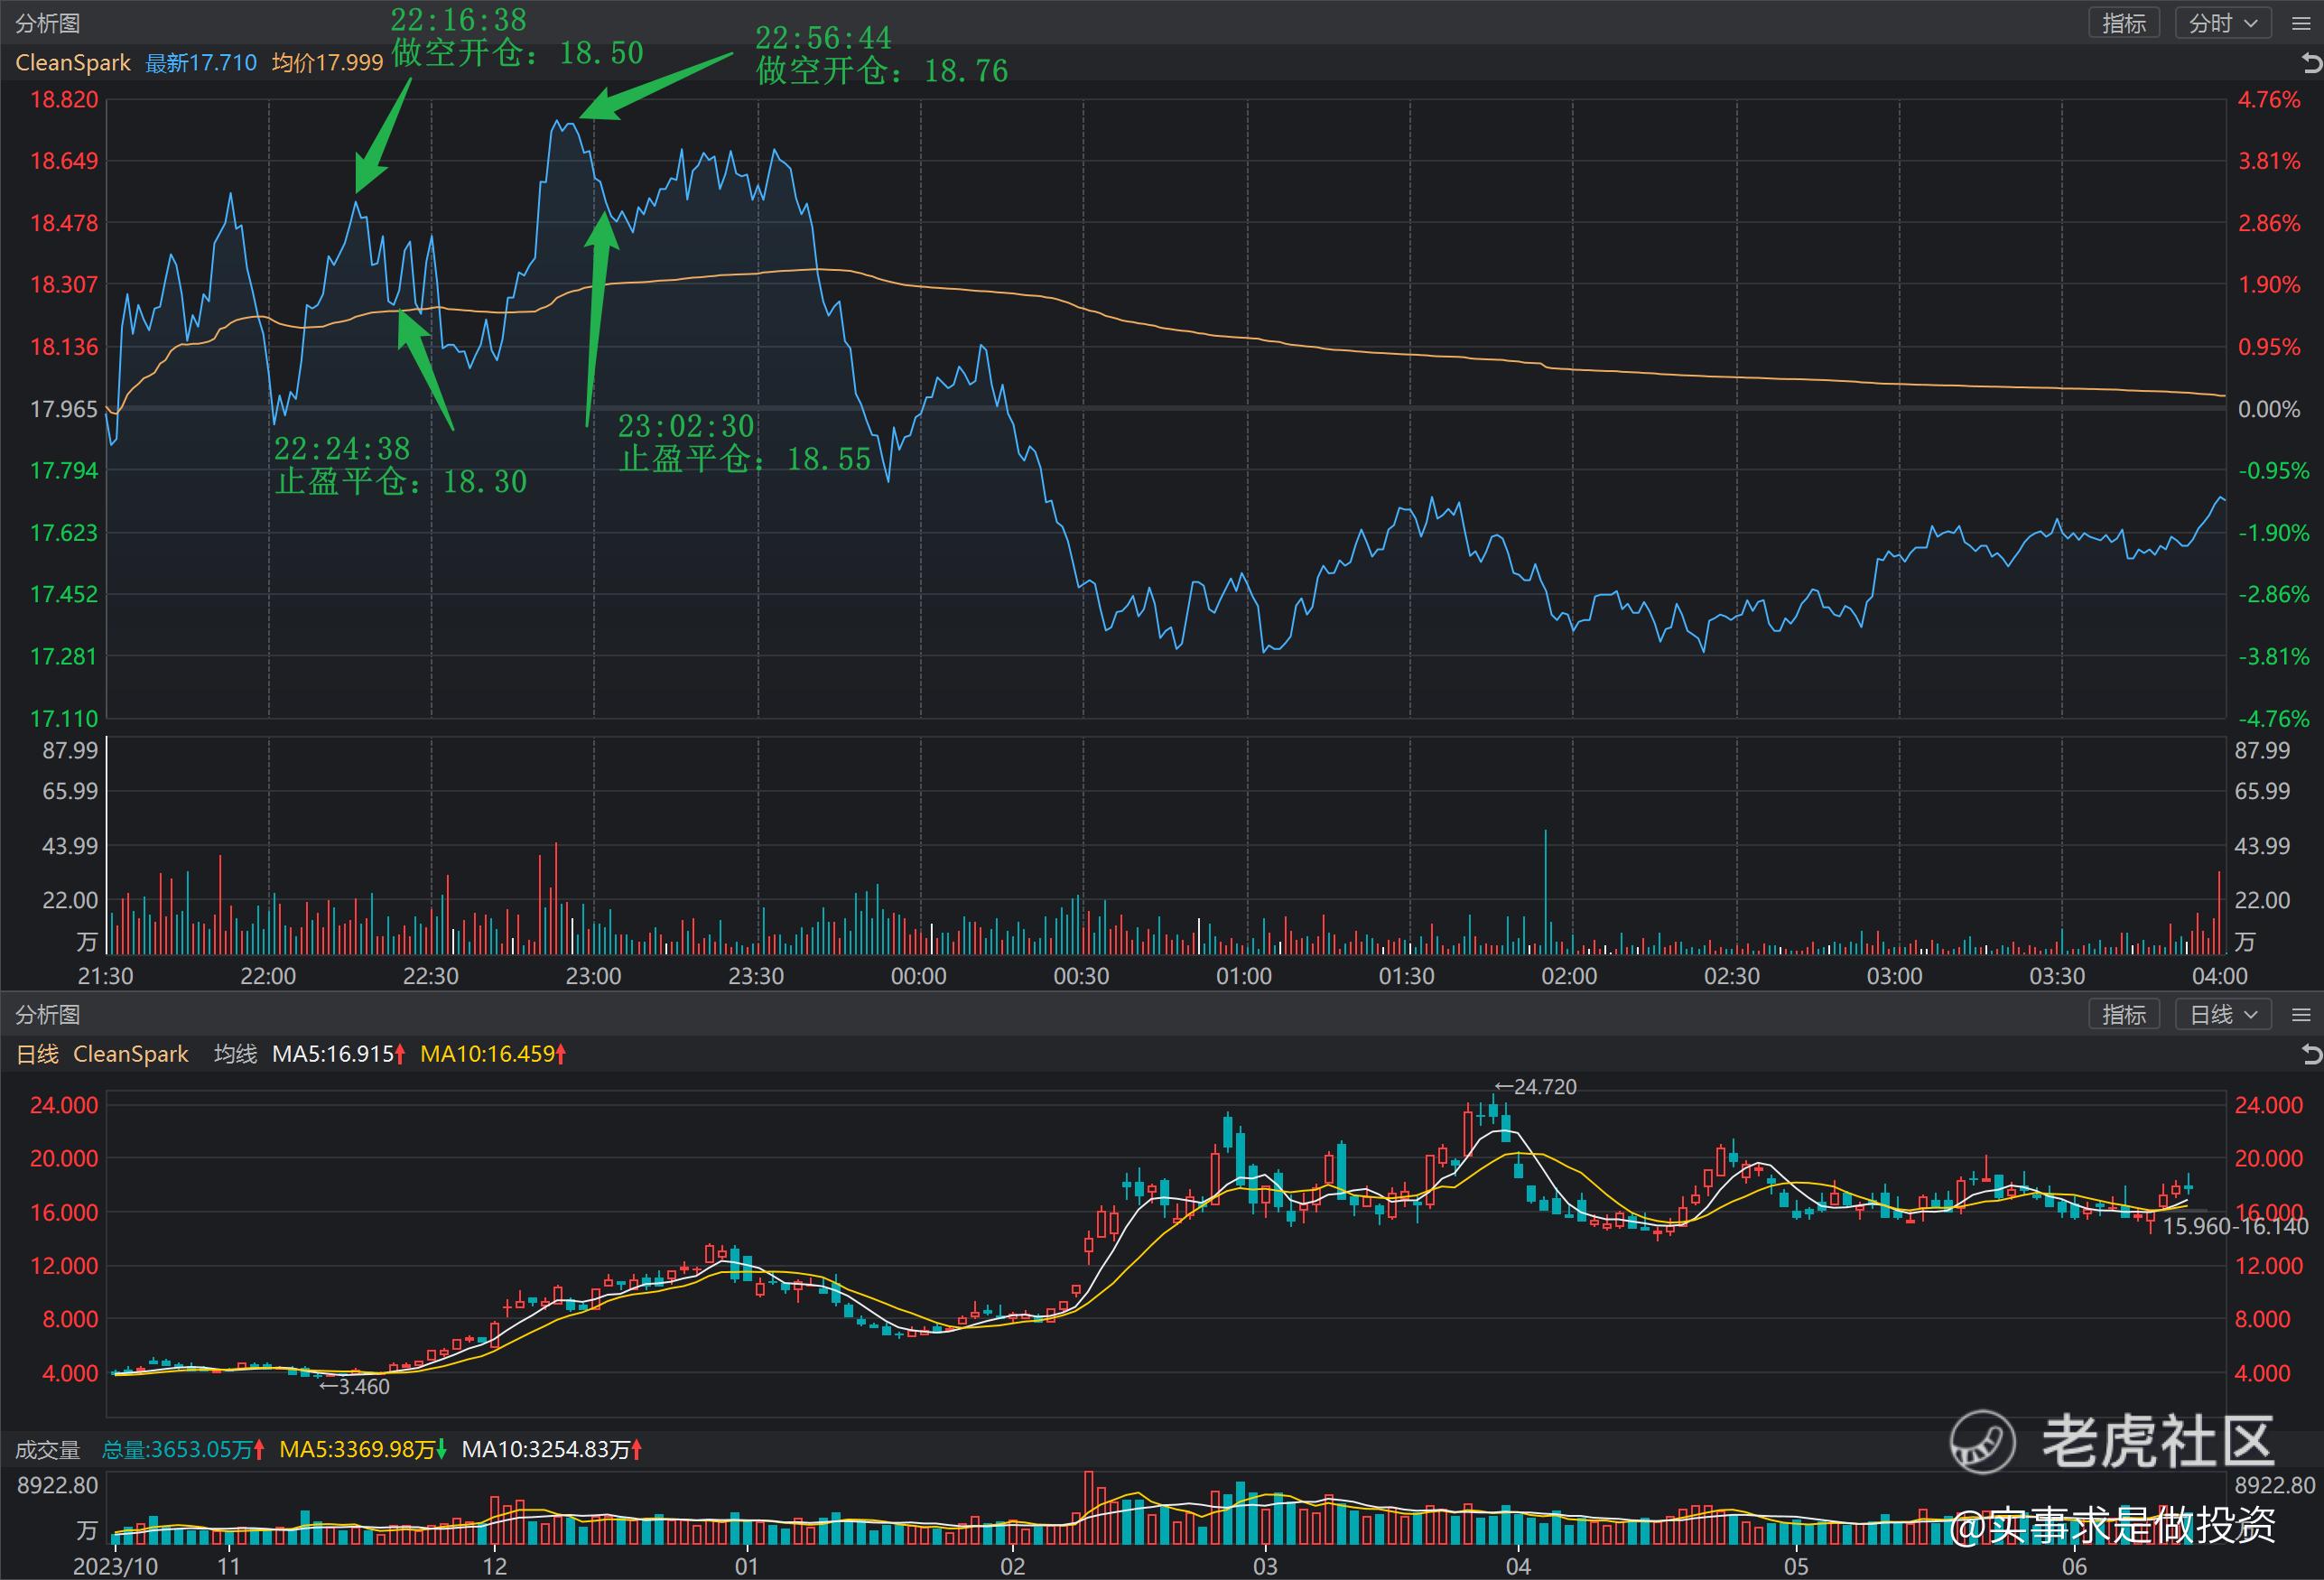Image resolution: width=2324 pixels, height=1580 pixels.
Task: Click the 17.110 price axis label
Action: 64,719
